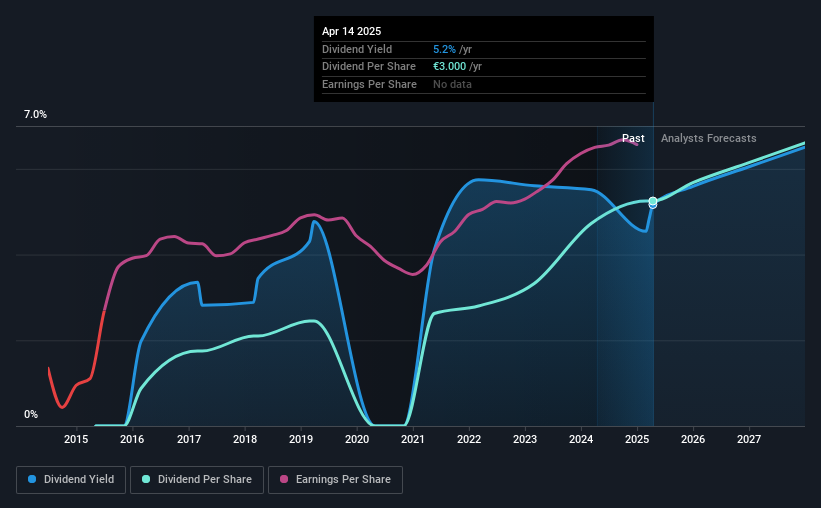This screenshot has width=821, height=508.
Task: Click the teal data point marker at Apr 2025
Action: pyautogui.click(x=653, y=201)
